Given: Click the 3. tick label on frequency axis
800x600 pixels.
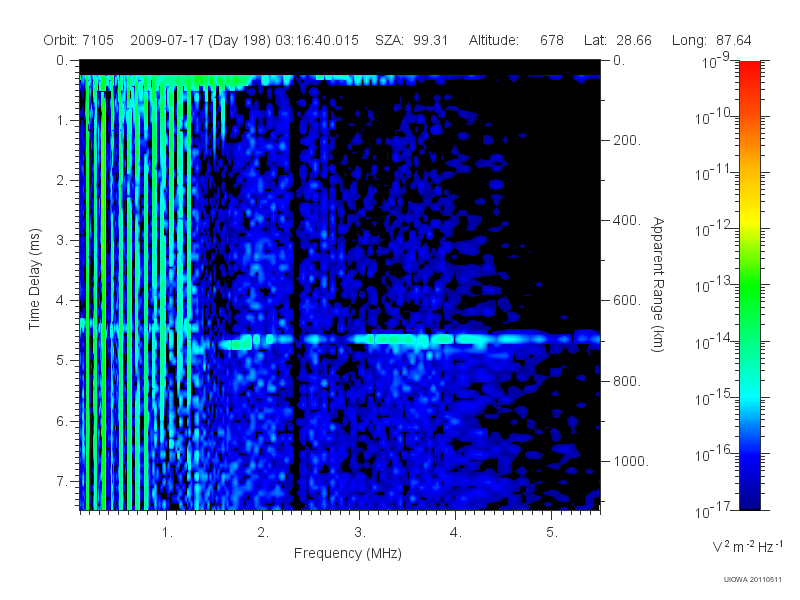Looking at the screenshot, I should click(x=360, y=533).
